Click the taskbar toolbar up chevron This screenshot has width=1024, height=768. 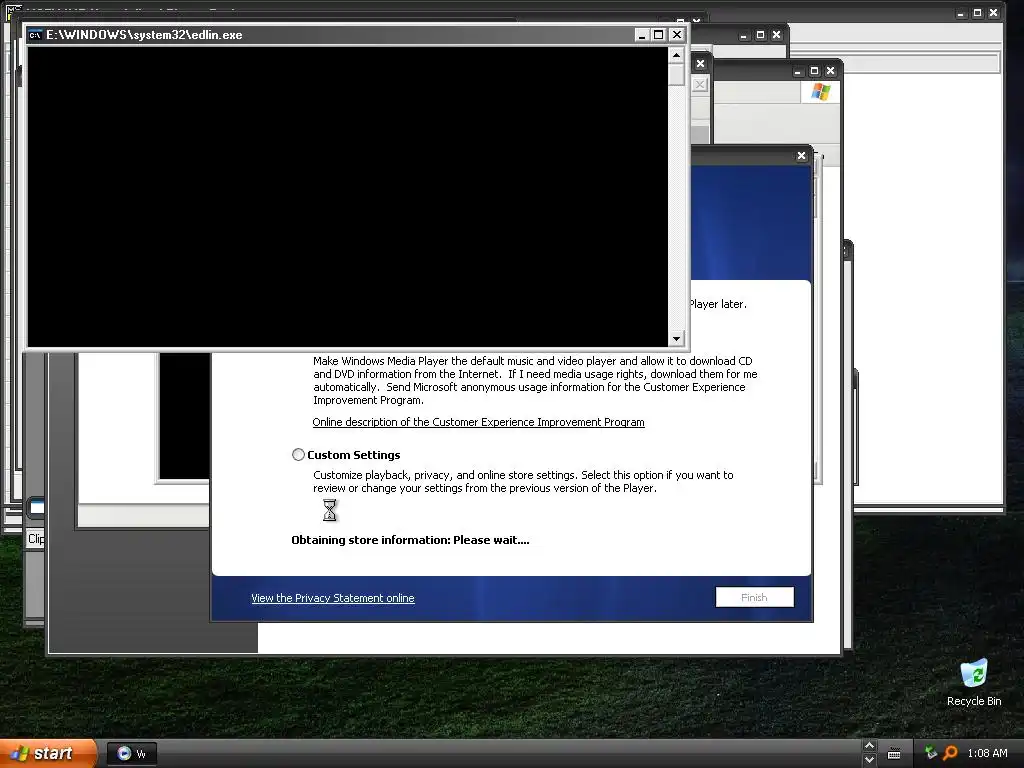coord(869,746)
